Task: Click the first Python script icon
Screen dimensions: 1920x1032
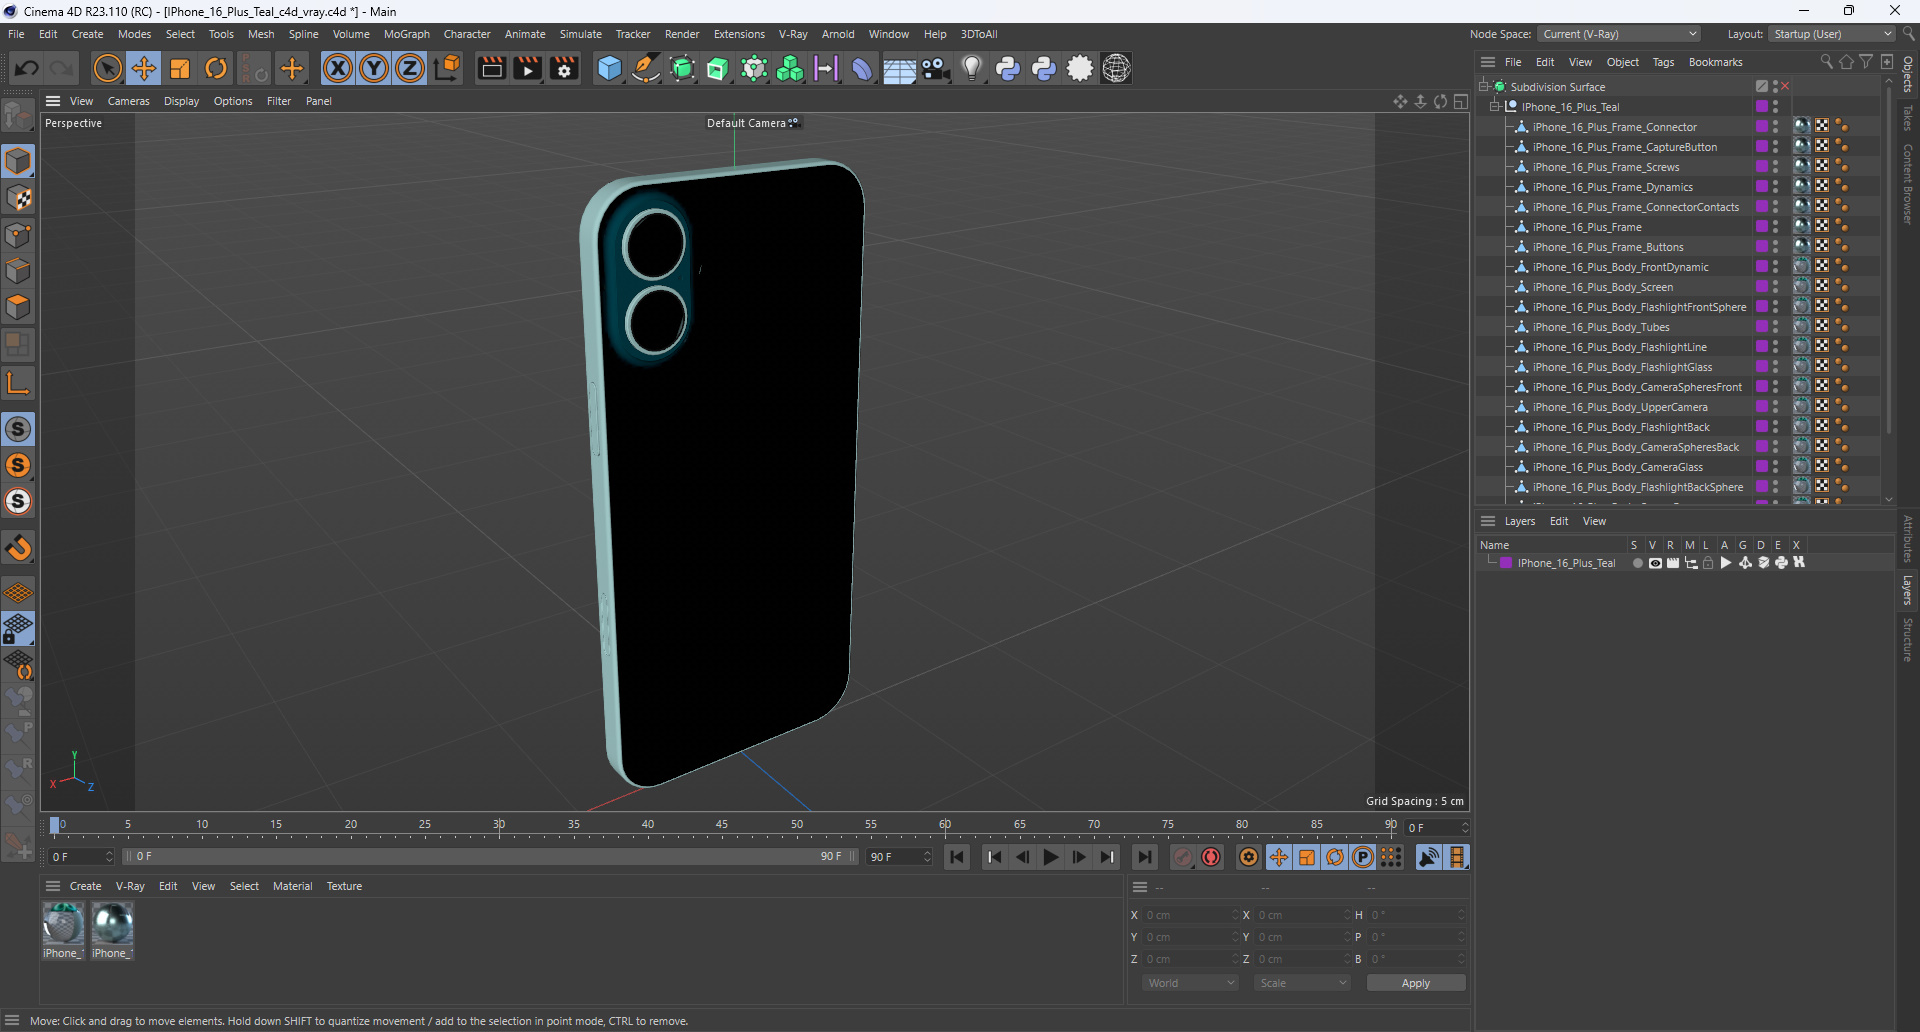Action: [1008, 68]
